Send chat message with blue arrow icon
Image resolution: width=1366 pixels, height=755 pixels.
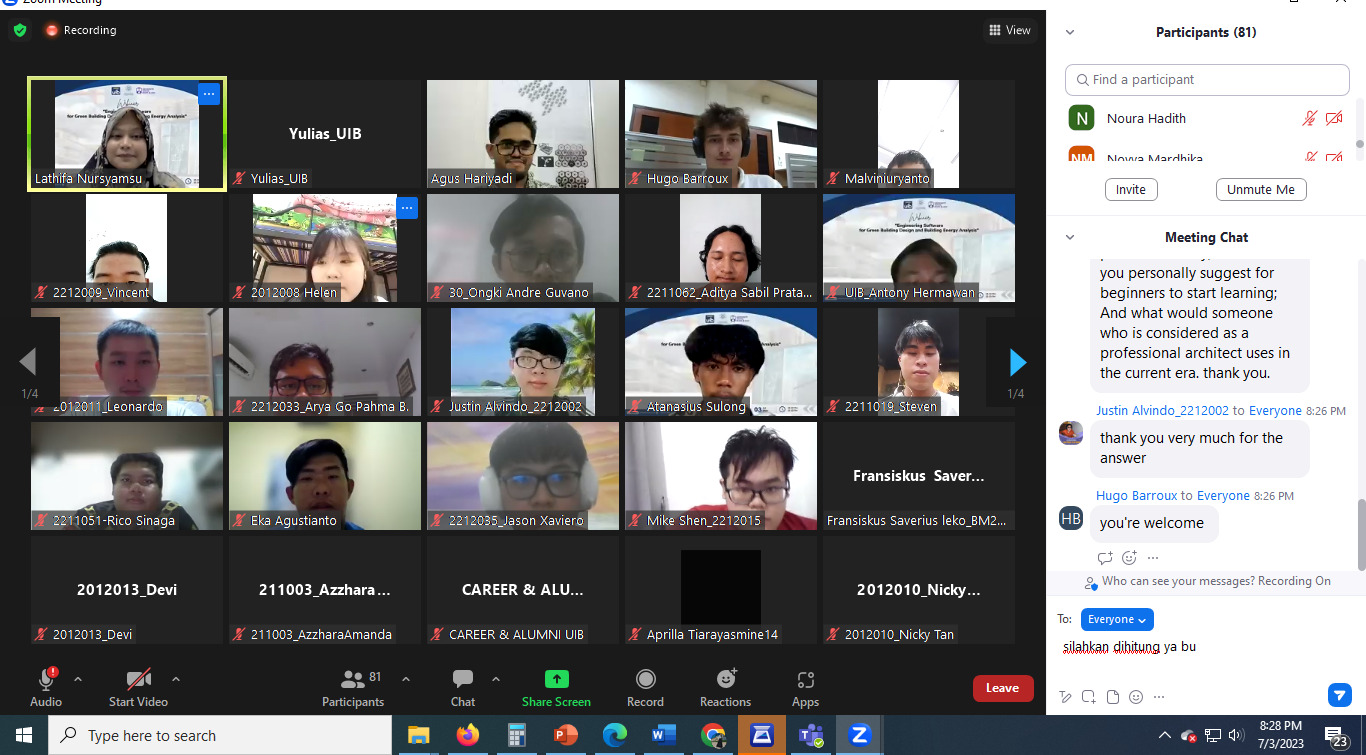pyautogui.click(x=1339, y=694)
